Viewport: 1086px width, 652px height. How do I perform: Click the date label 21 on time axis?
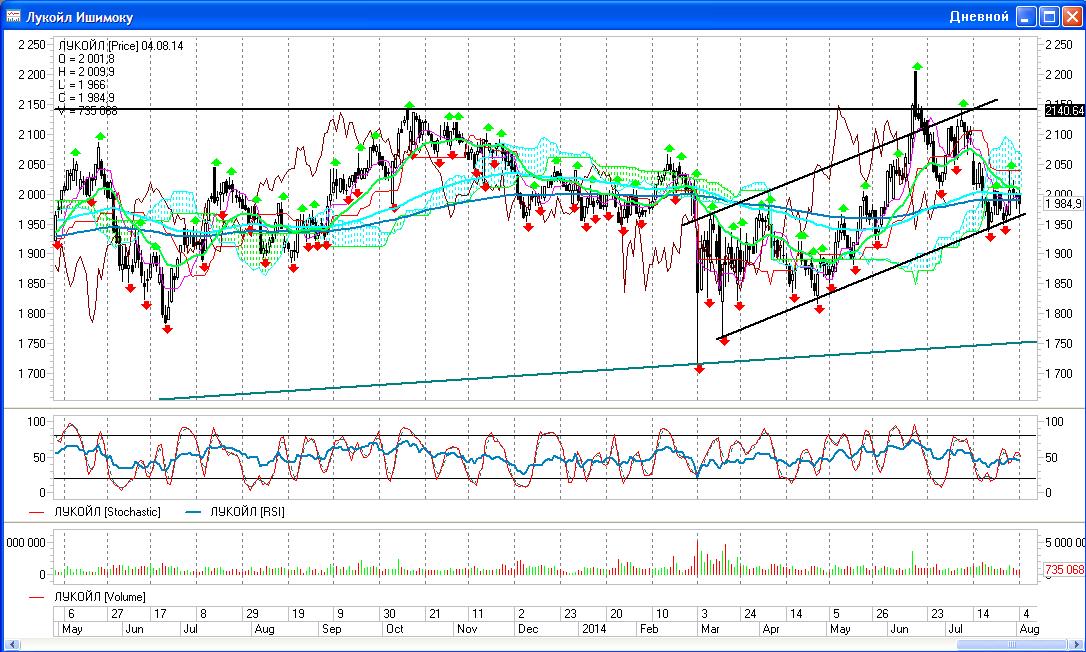click(x=435, y=614)
